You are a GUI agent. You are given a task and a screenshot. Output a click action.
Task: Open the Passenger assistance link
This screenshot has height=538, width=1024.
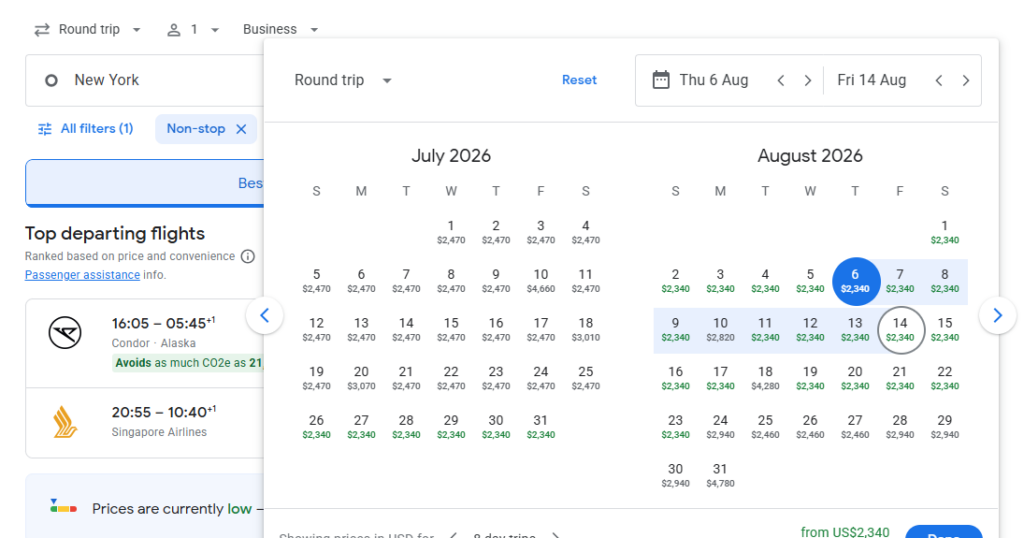click(x=82, y=275)
